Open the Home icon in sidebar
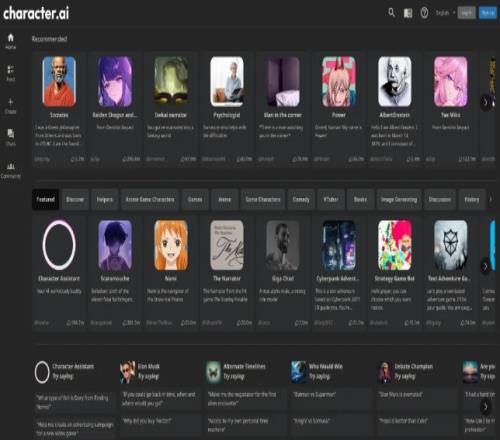This screenshot has height=440, width=500. 11,37
